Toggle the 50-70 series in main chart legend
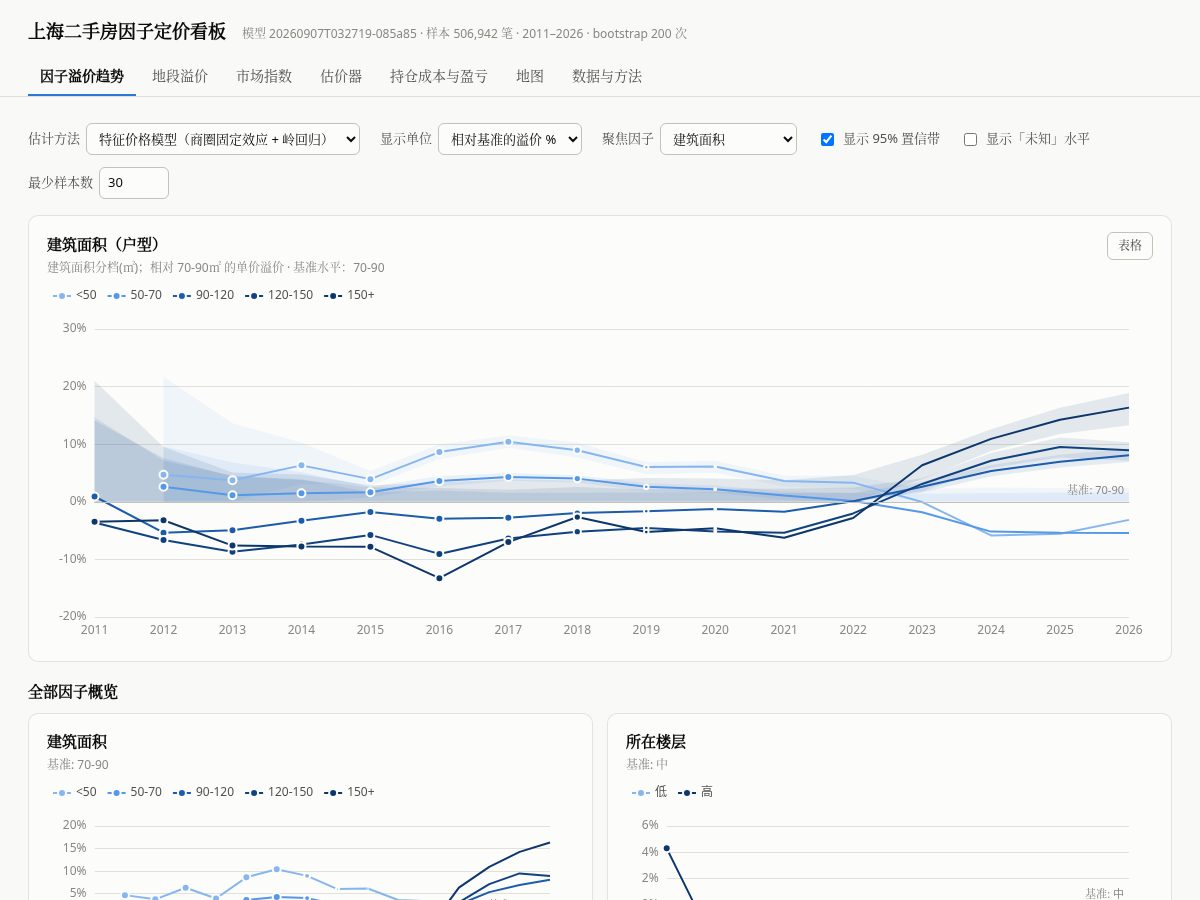The width and height of the screenshot is (1200, 900). (x=135, y=295)
